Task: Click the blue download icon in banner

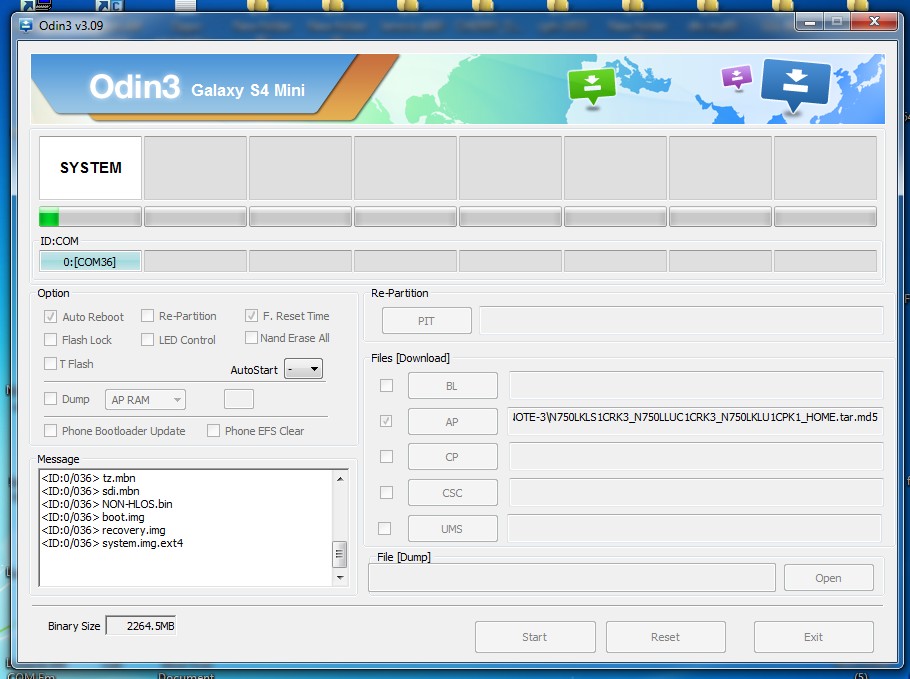Action: 796,85
